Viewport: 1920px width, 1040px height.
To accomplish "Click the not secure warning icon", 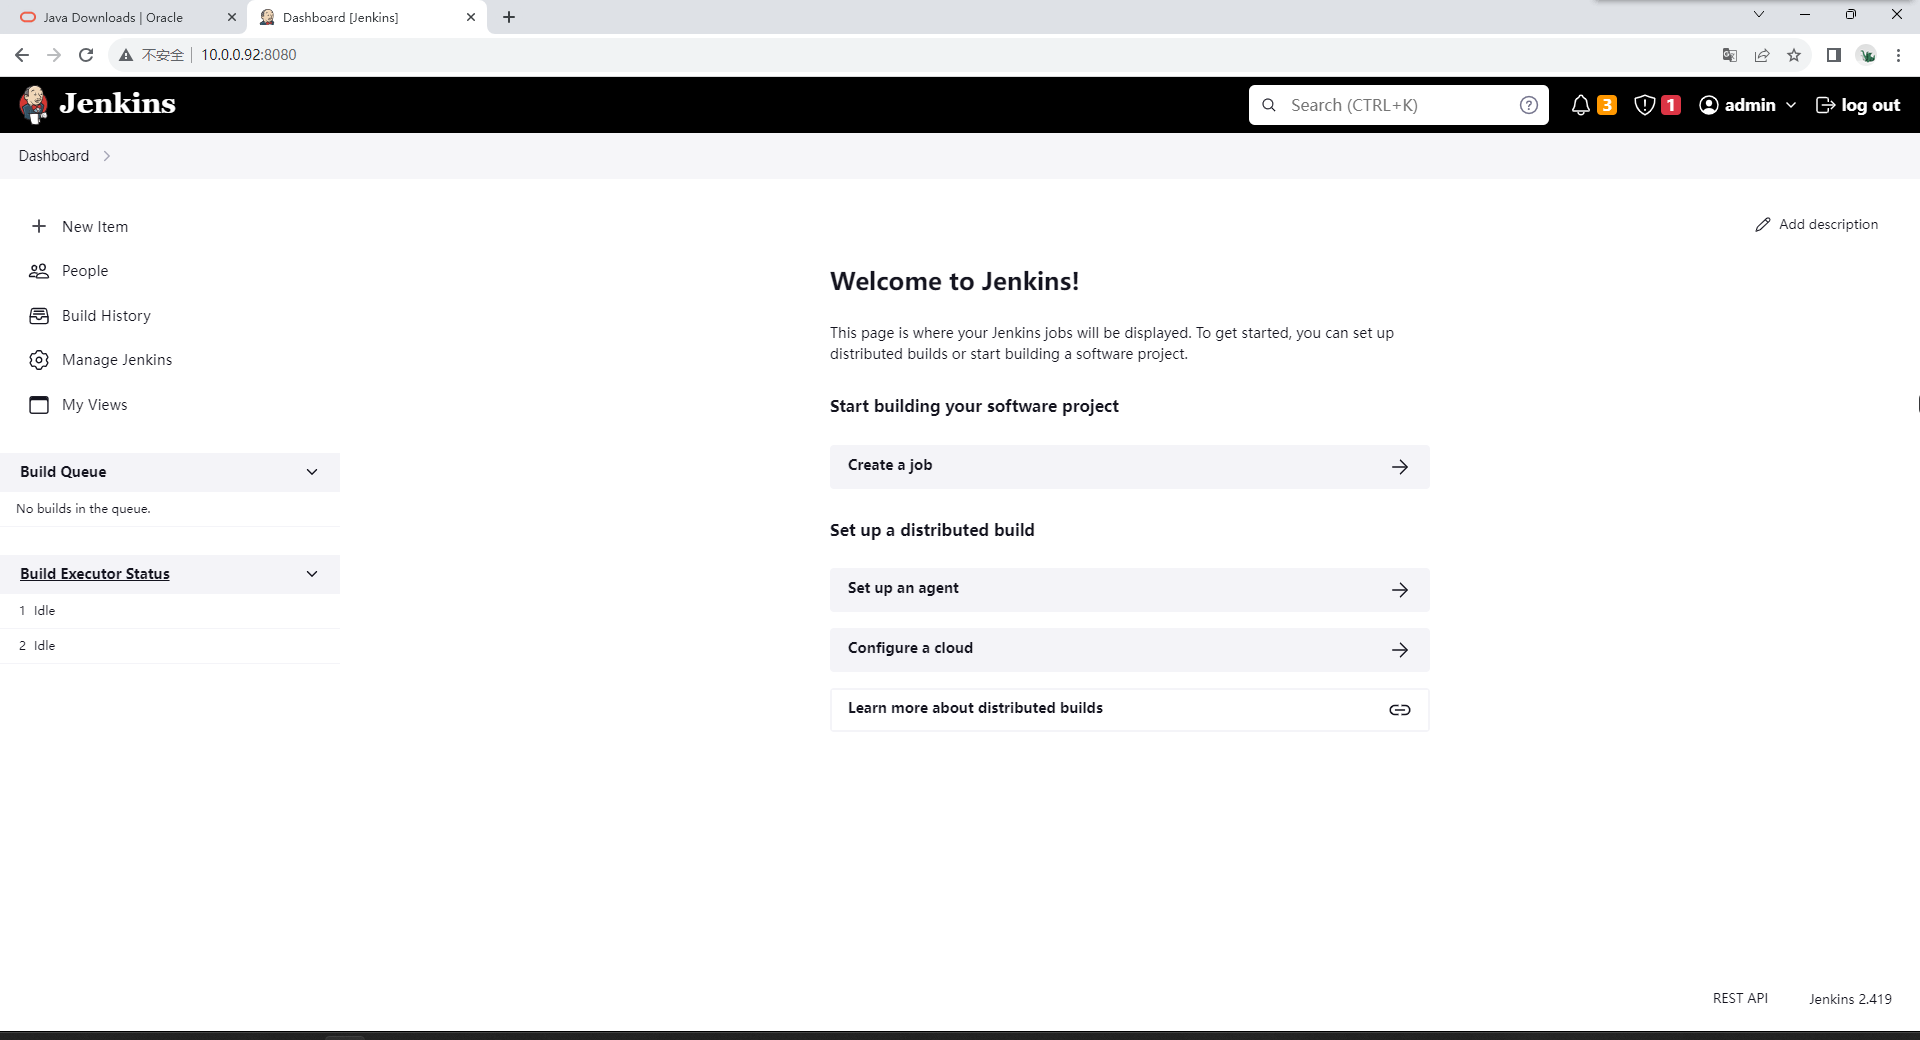I will (x=126, y=55).
